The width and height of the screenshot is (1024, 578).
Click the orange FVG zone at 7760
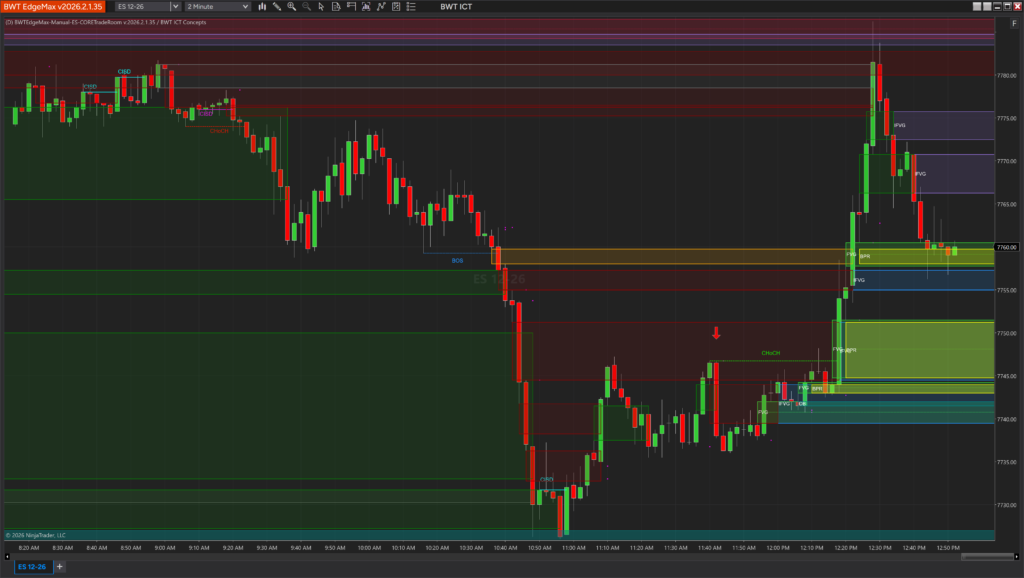[669, 256]
